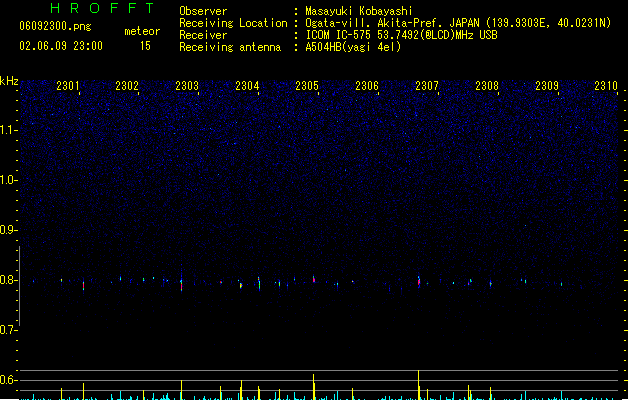Image resolution: width=629 pixels, height=400 pixels.
Task: Click the 'Receiving Location' label
Action: click(x=233, y=23)
